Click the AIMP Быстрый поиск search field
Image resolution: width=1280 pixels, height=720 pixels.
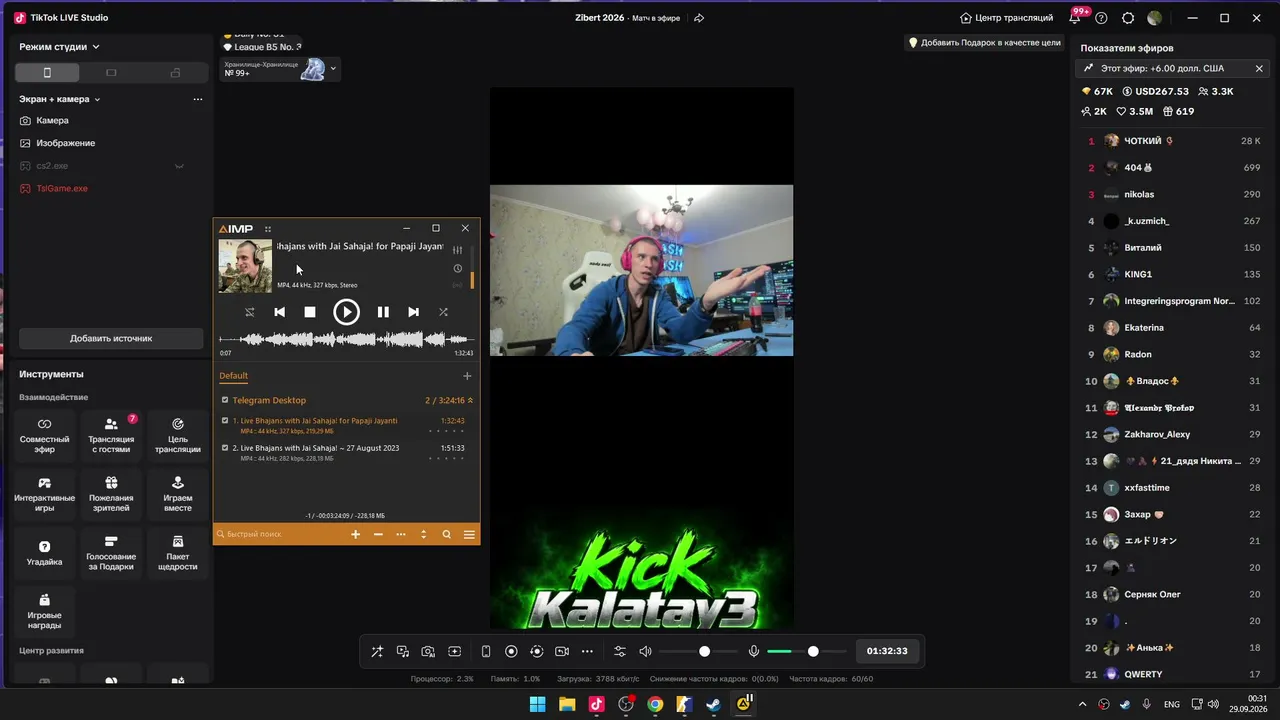[x=282, y=535]
